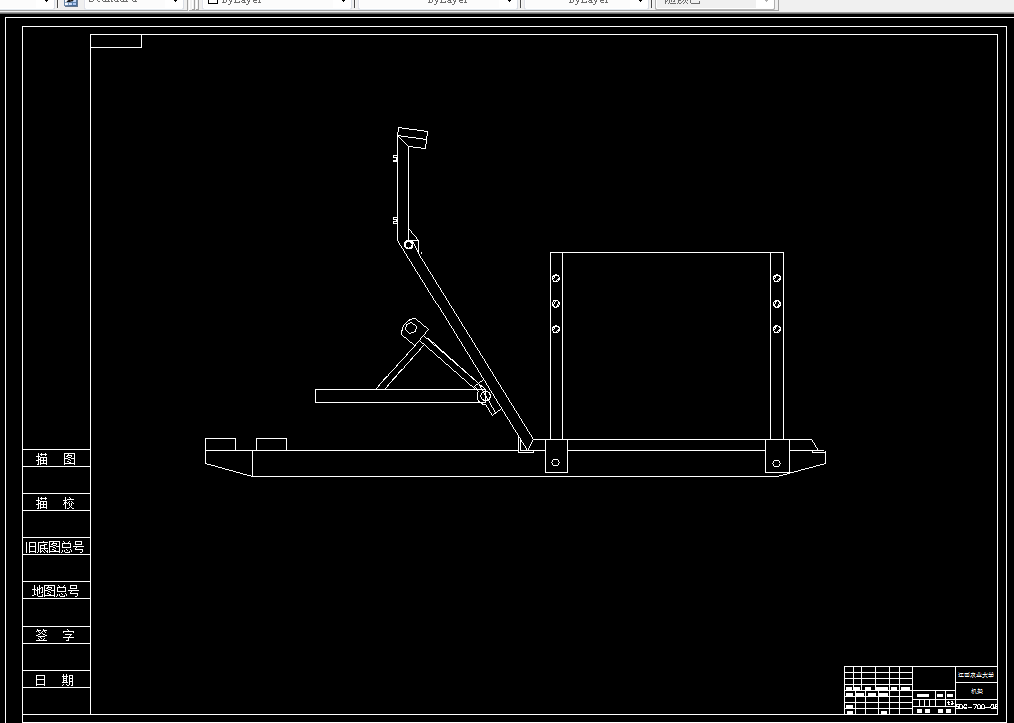Viewport: 1014px width, 723px height.
Task: Select the 描图 label text
Action: click(x=56, y=459)
